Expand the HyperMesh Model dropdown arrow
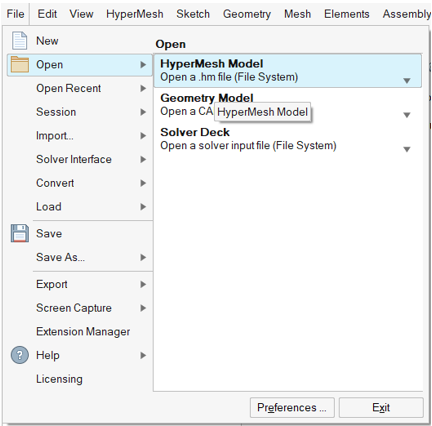The width and height of the screenshot is (432, 426). [x=406, y=81]
